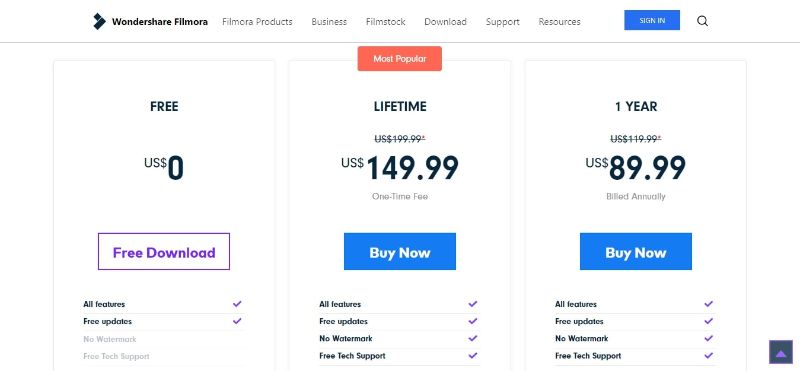The width and height of the screenshot is (800, 371).
Task: Open the Filmora Products menu
Action: (x=257, y=21)
